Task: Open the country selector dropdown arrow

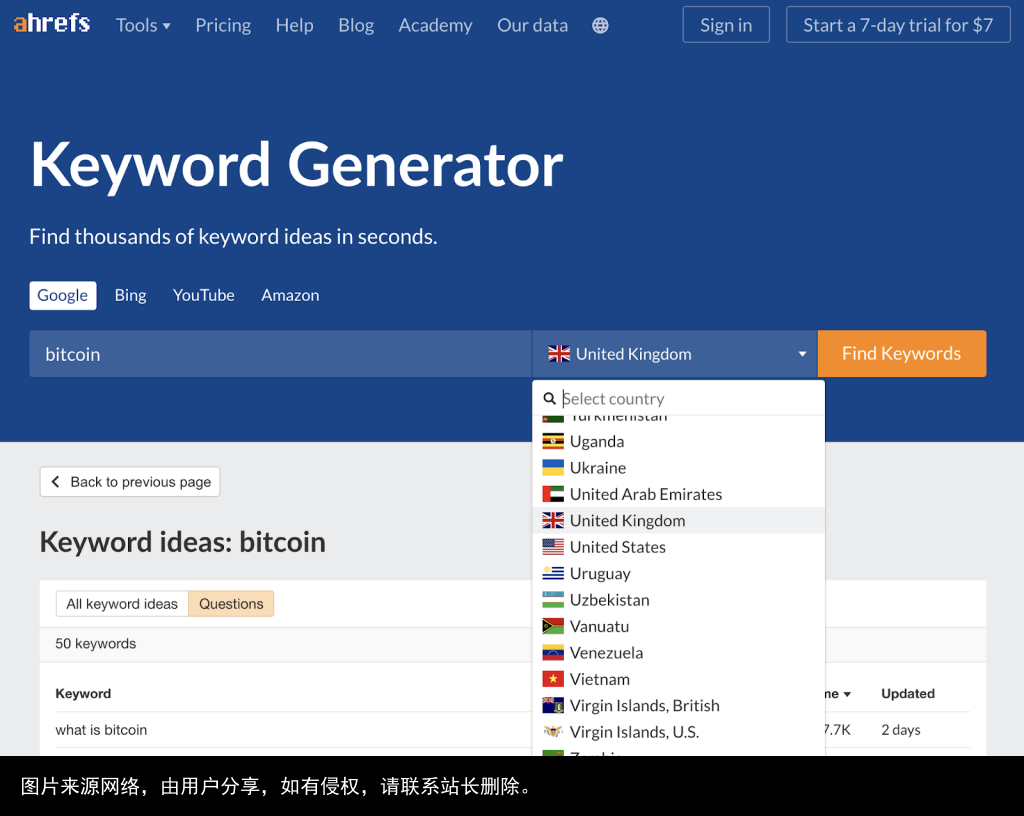Action: pos(802,353)
